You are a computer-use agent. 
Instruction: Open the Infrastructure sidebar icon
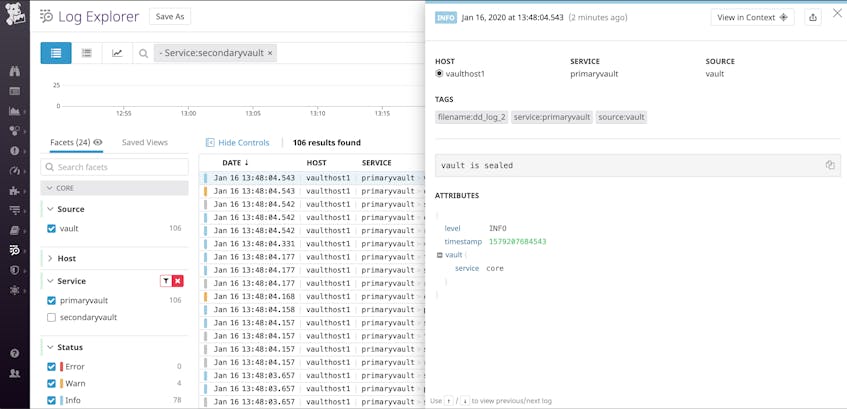click(15, 131)
